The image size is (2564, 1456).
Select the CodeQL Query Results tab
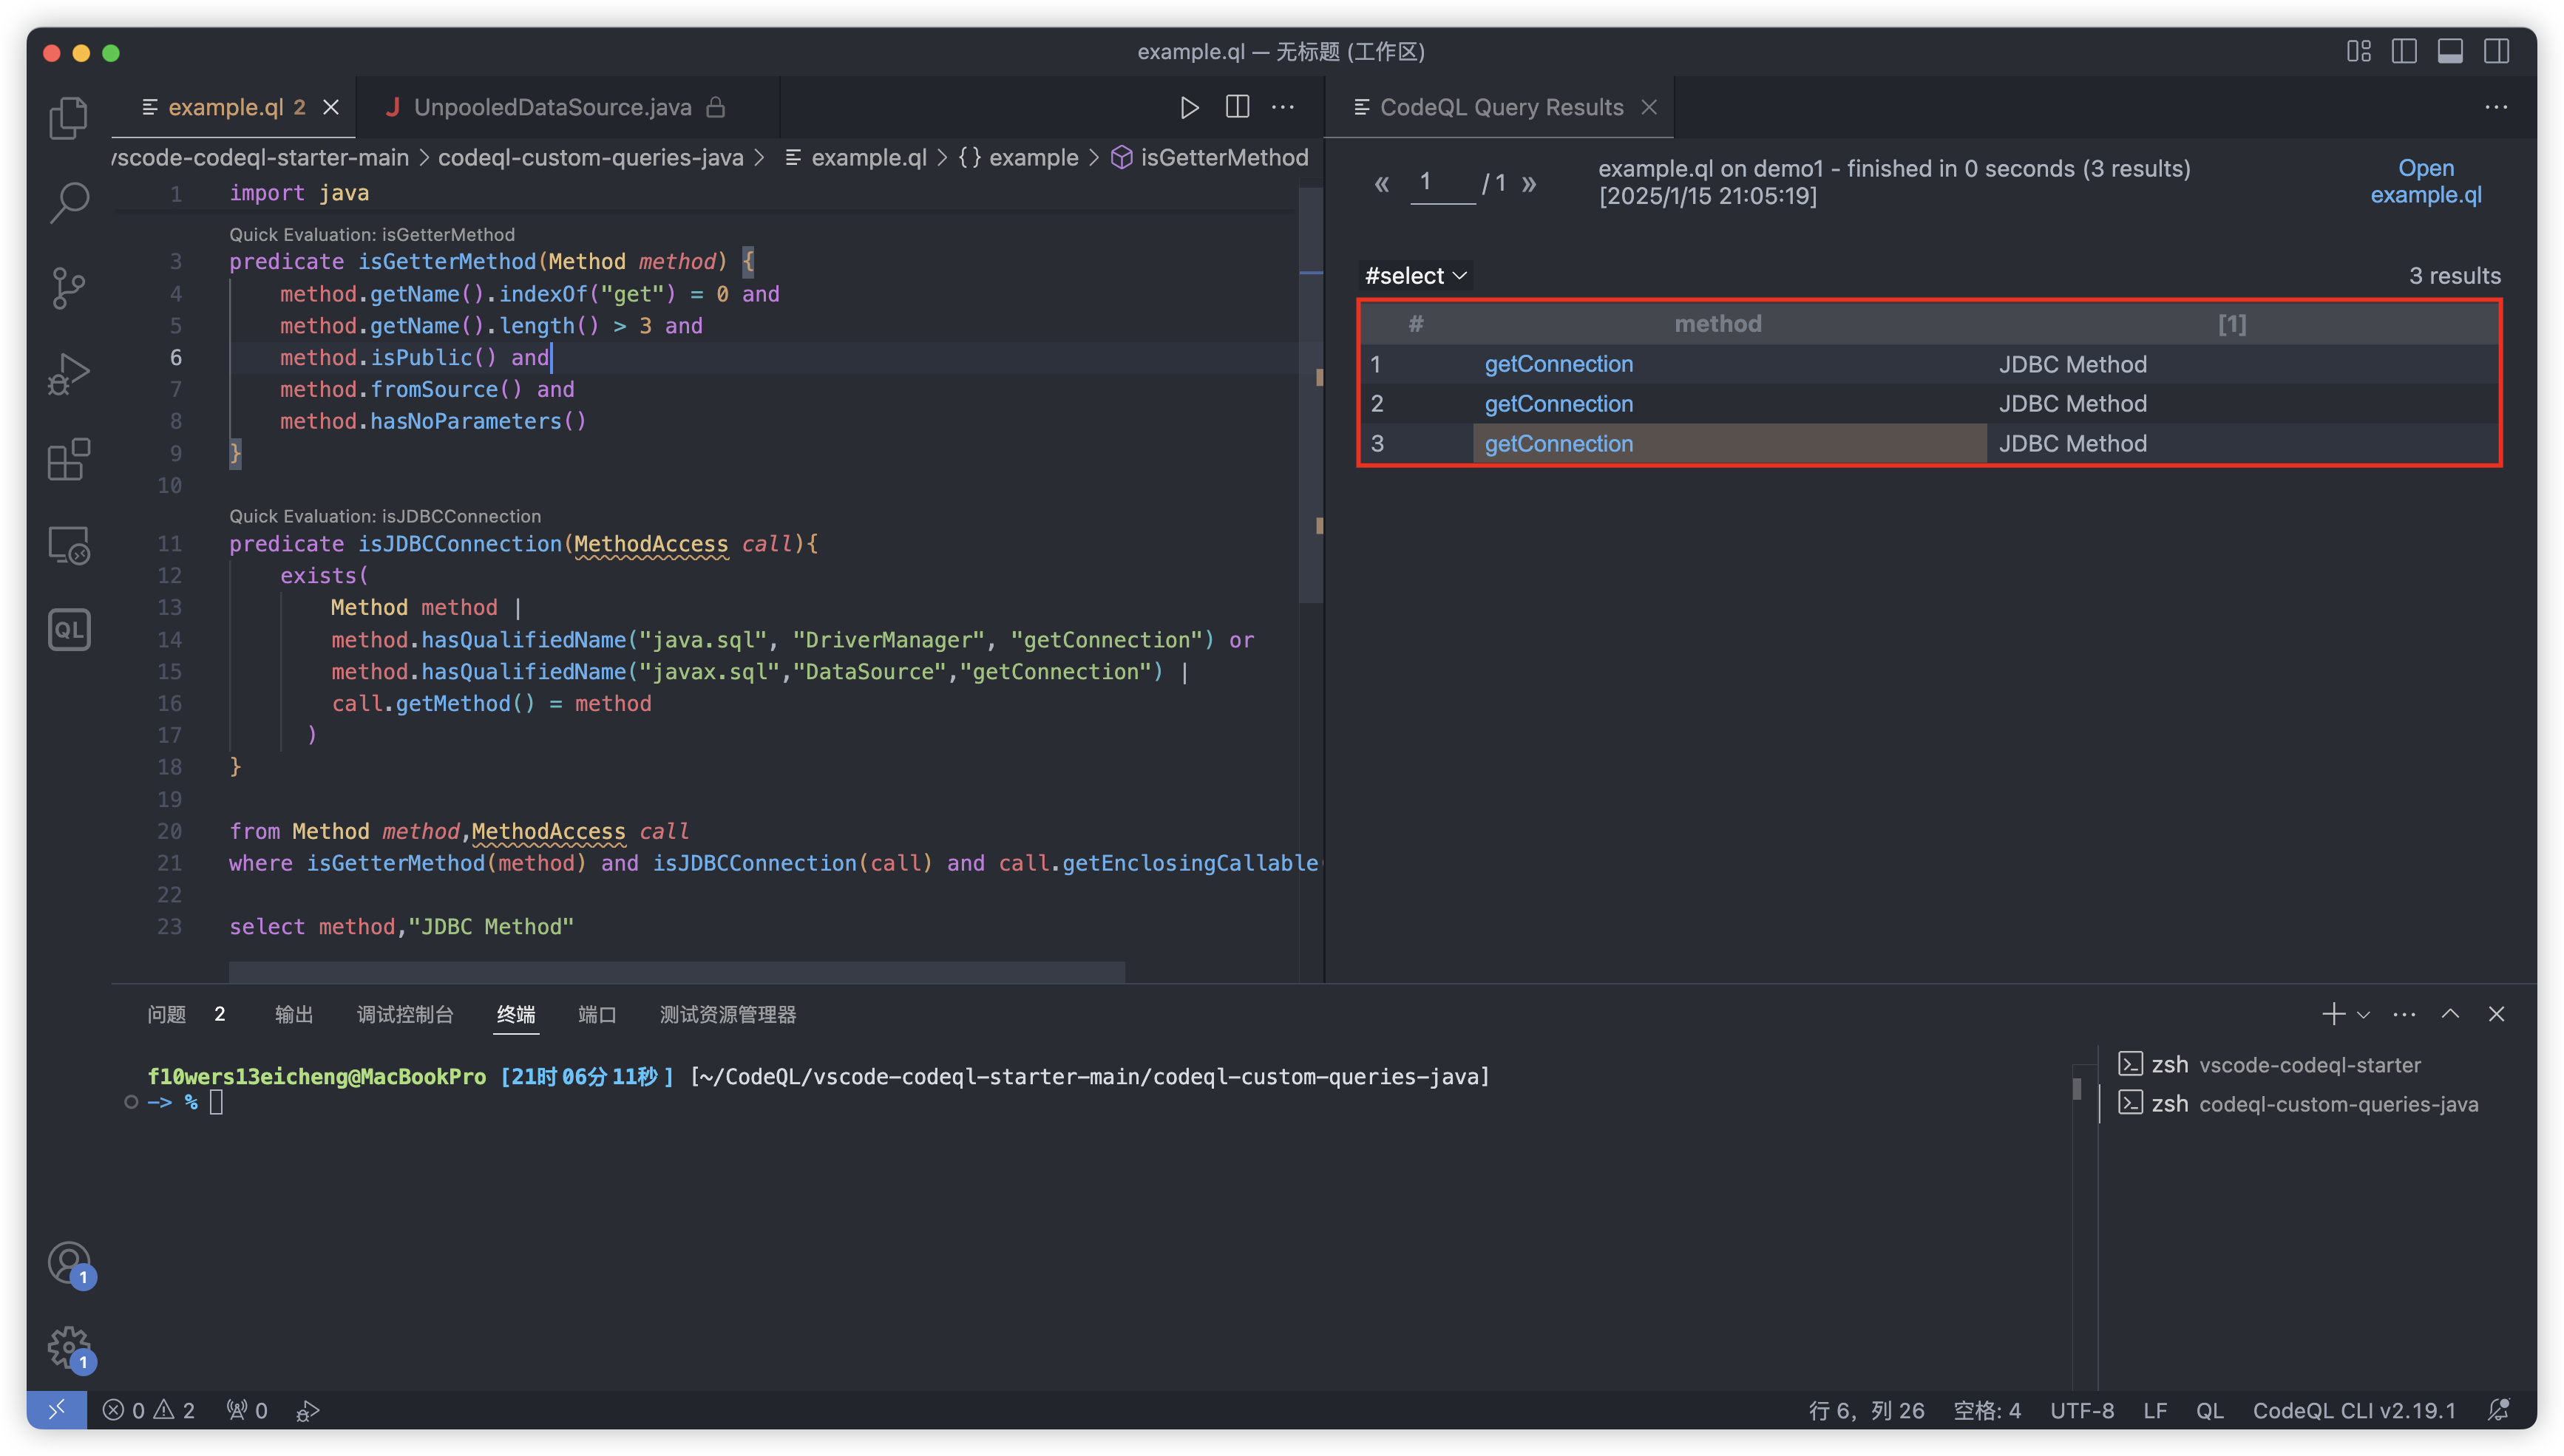click(1498, 107)
